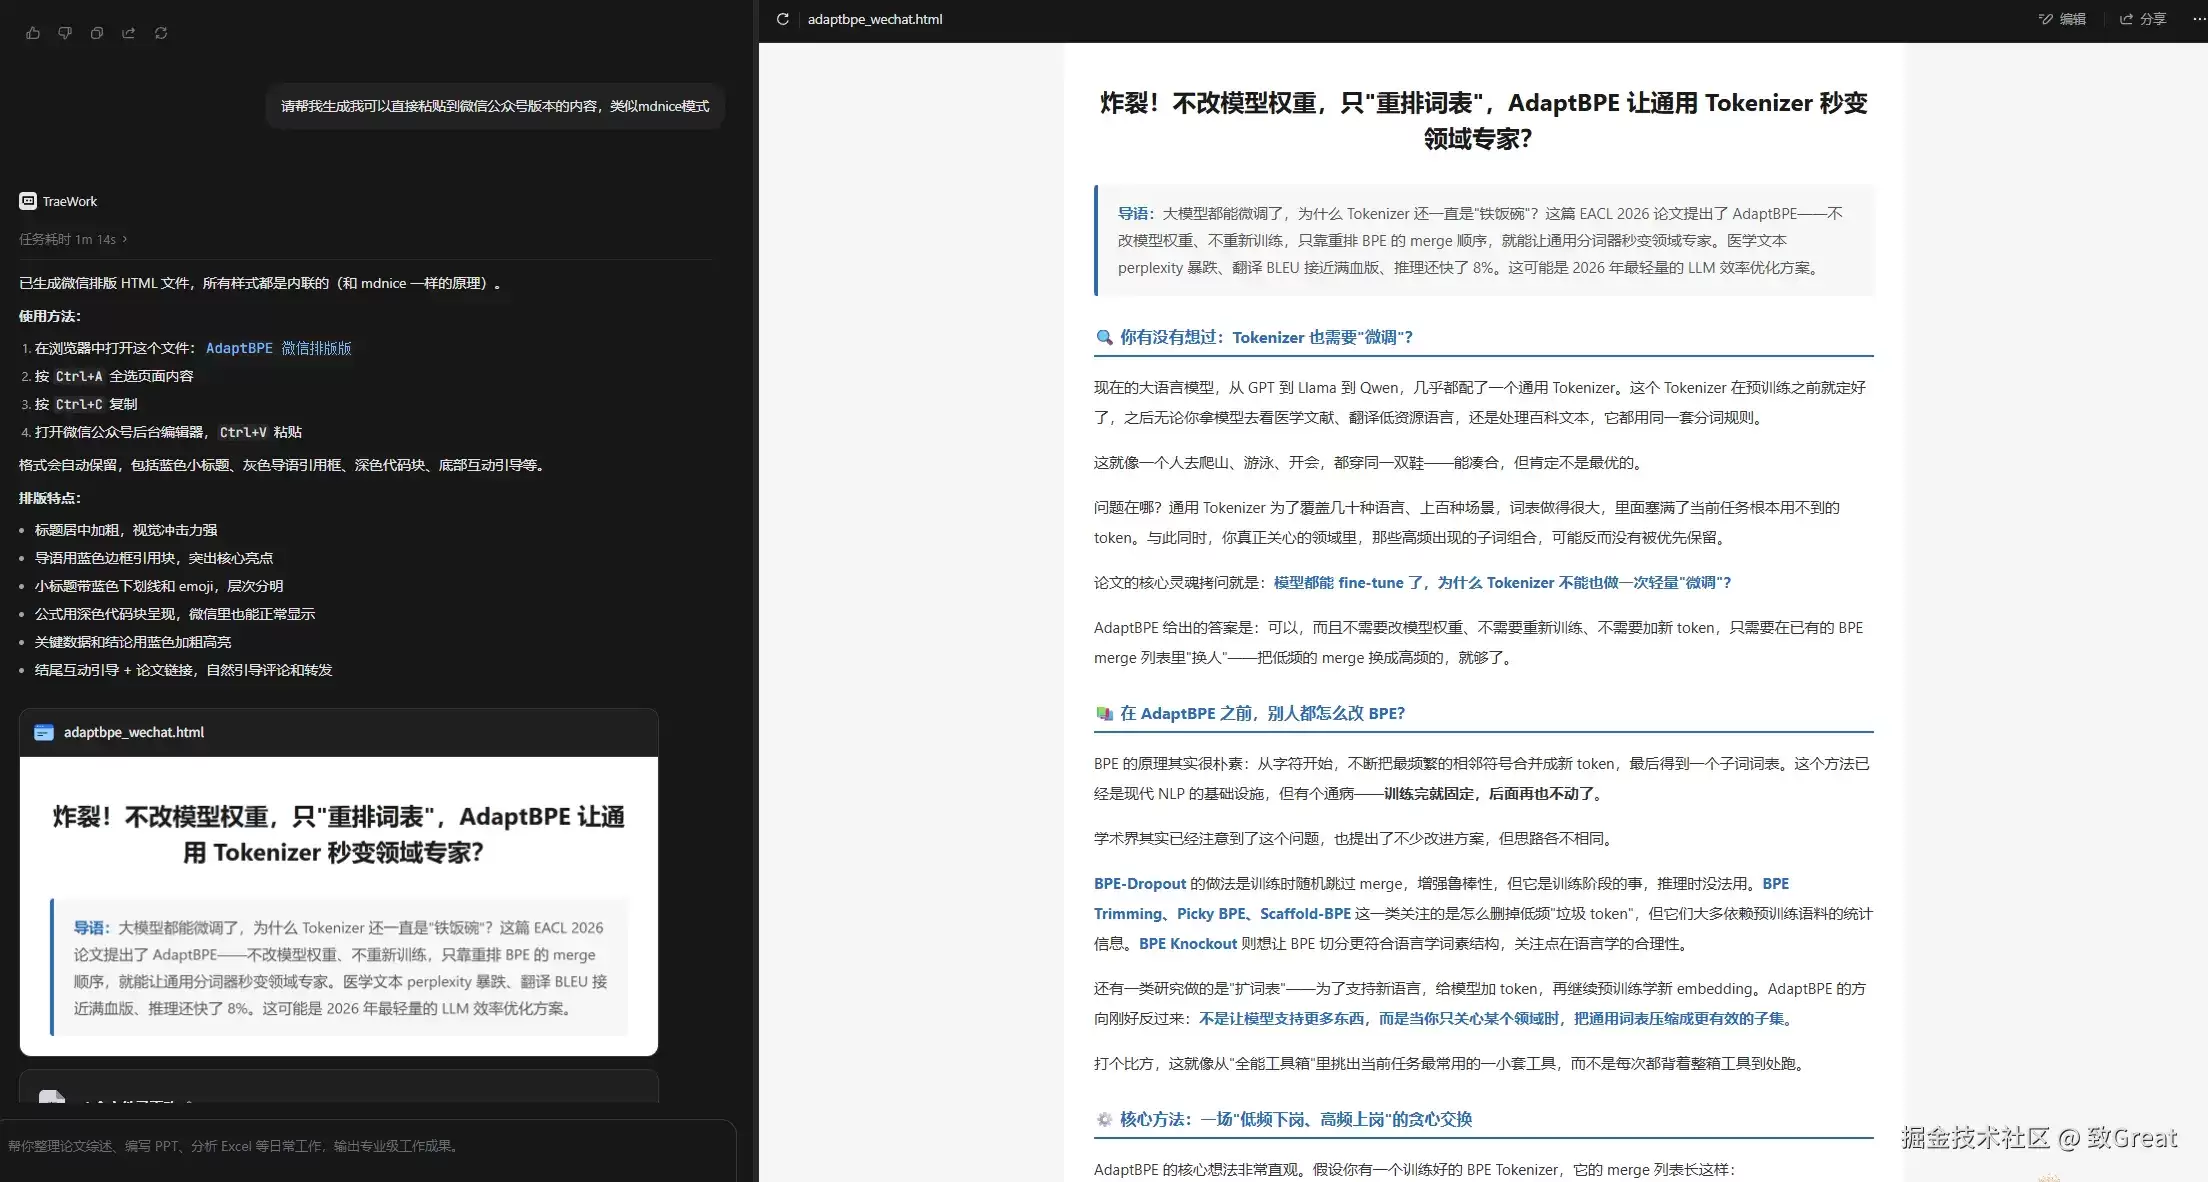Click the heading 在 AdaptBPE 之前，别人都怎么改 BPE?

click(1262, 713)
